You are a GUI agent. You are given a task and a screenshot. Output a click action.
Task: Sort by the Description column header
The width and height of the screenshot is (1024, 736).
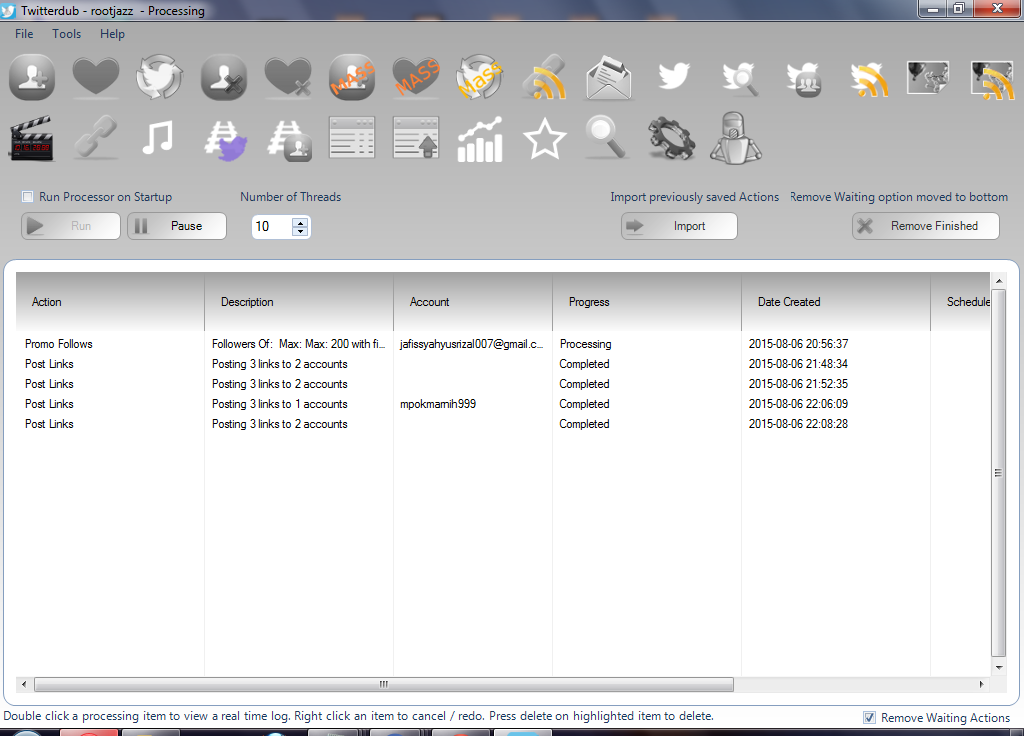pos(299,302)
